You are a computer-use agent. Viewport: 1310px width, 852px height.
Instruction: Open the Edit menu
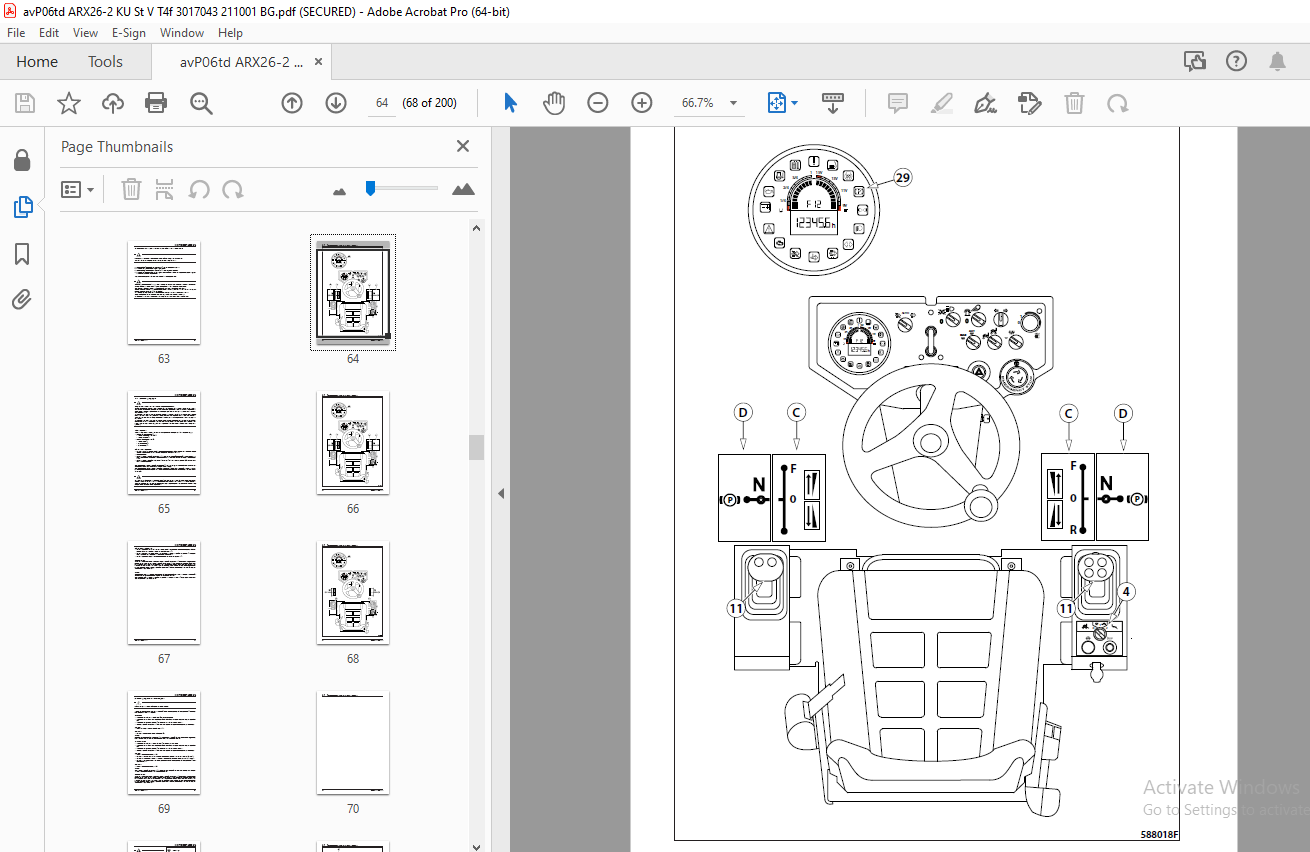49,32
